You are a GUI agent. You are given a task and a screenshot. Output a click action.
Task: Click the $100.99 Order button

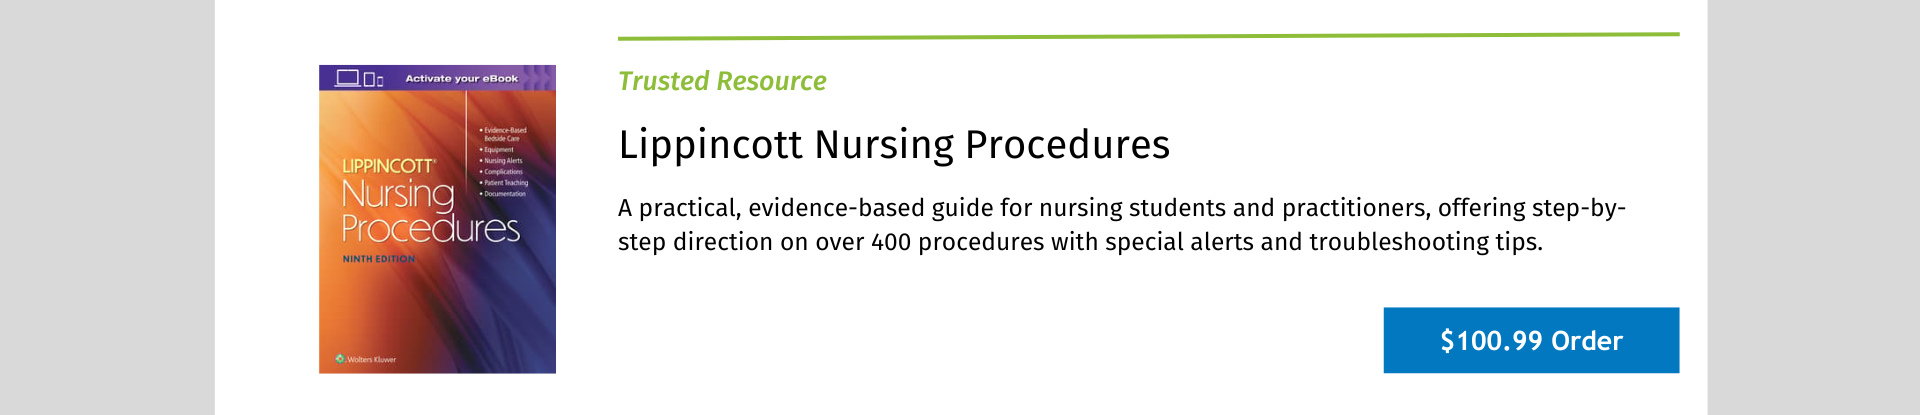click(1531, 340)
